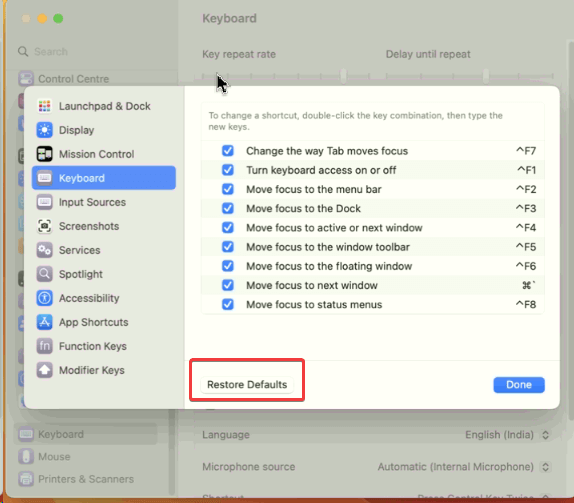Screen dimensions: 574x503
Task: Select Mission Control shortcuts category
Action: click(x=104, y=154)
